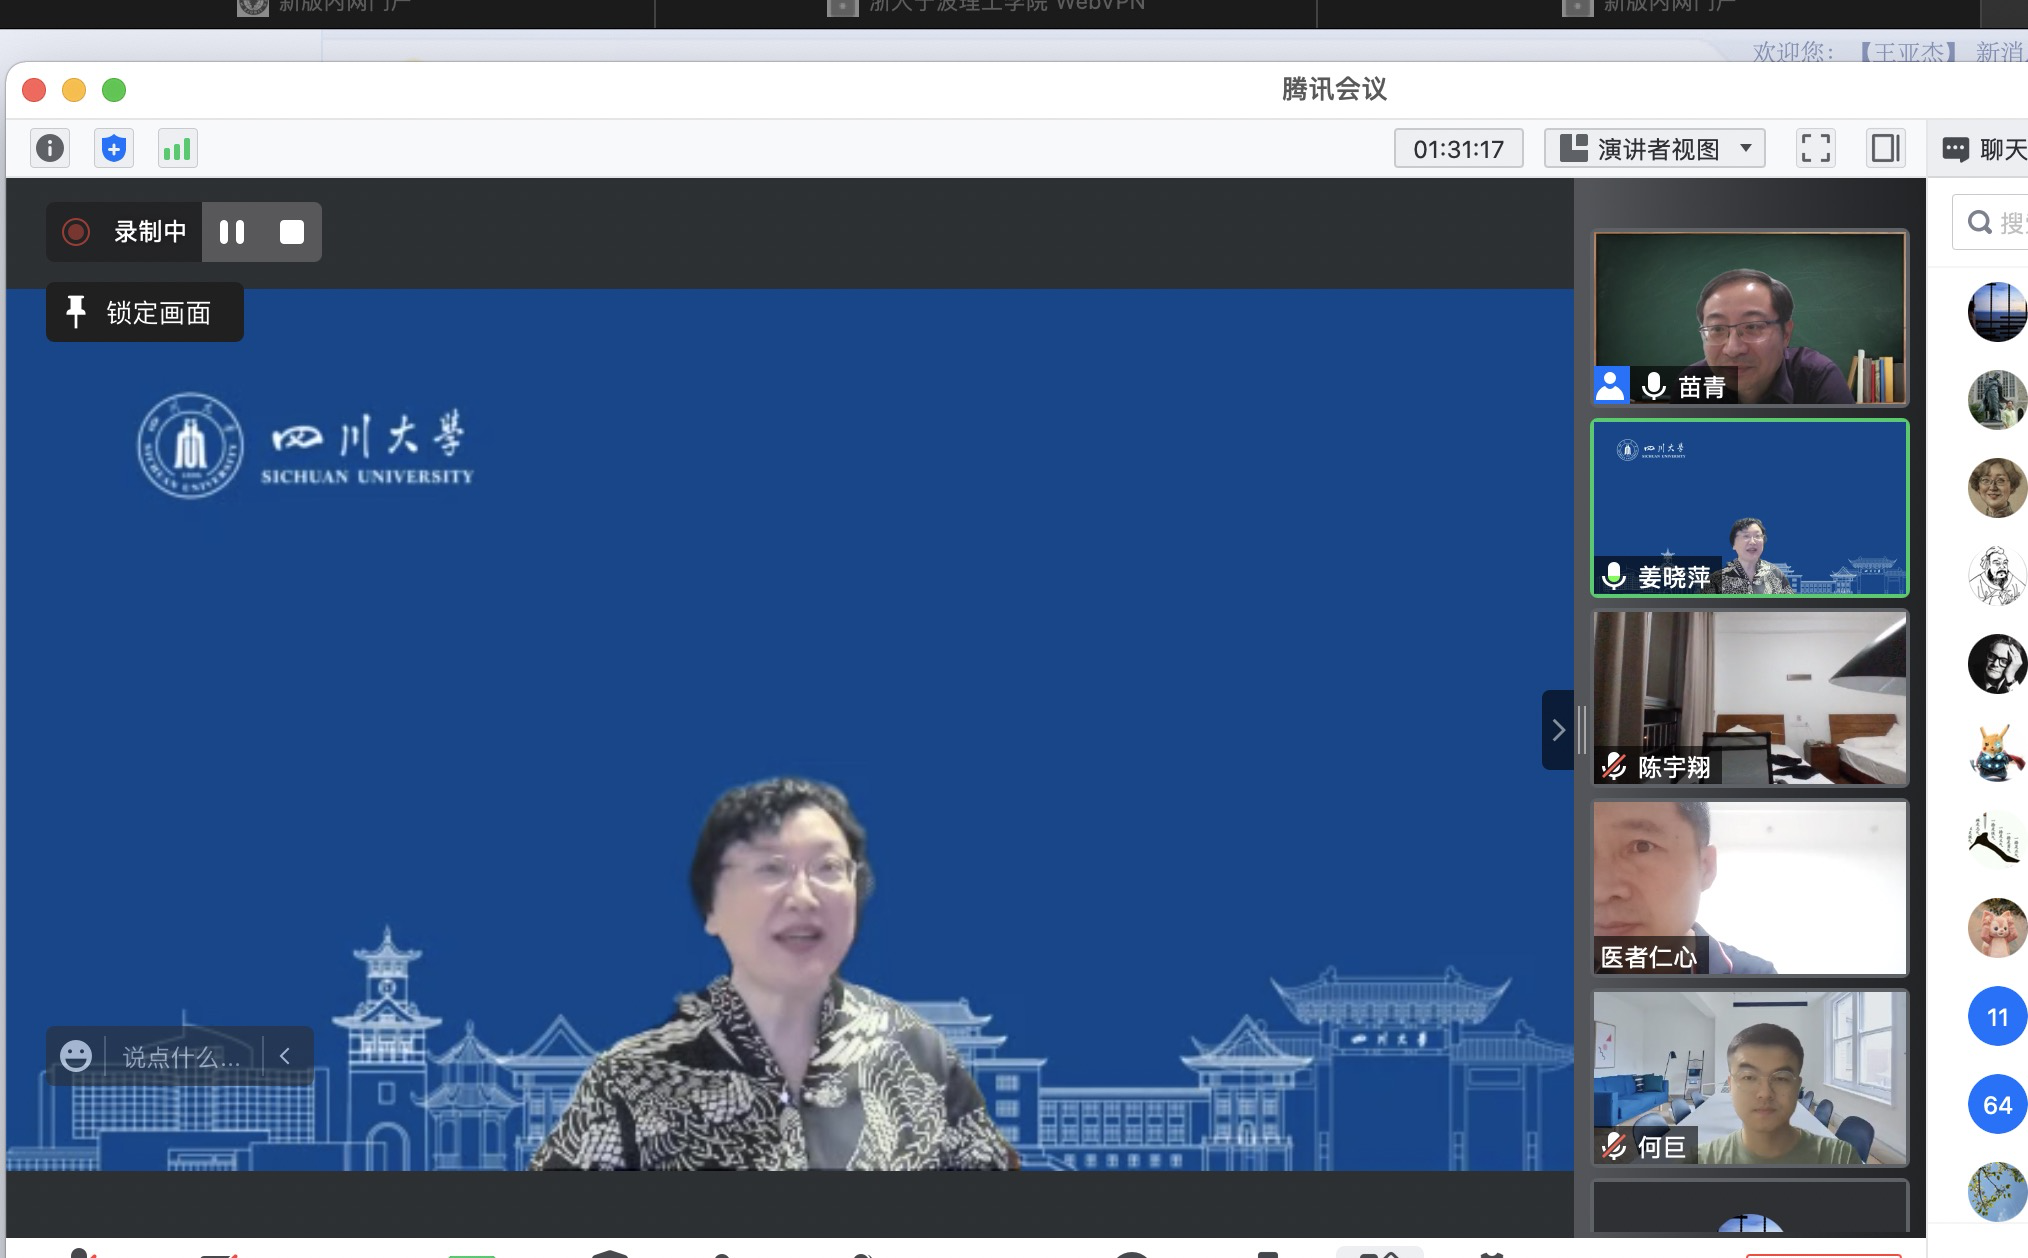
Task: Click the blue 64 avatar in sidebar
Action: pyautogui.click(x=1997, y=1104)
